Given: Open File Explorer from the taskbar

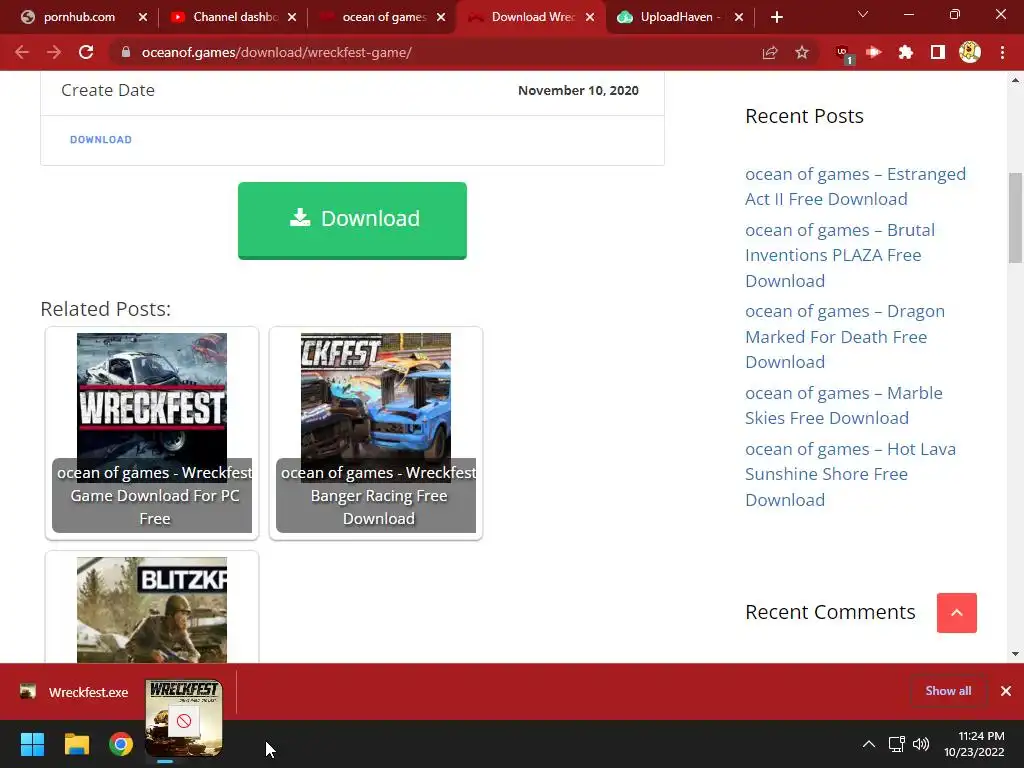Looking at the screenshot, I should click(76, 744).
